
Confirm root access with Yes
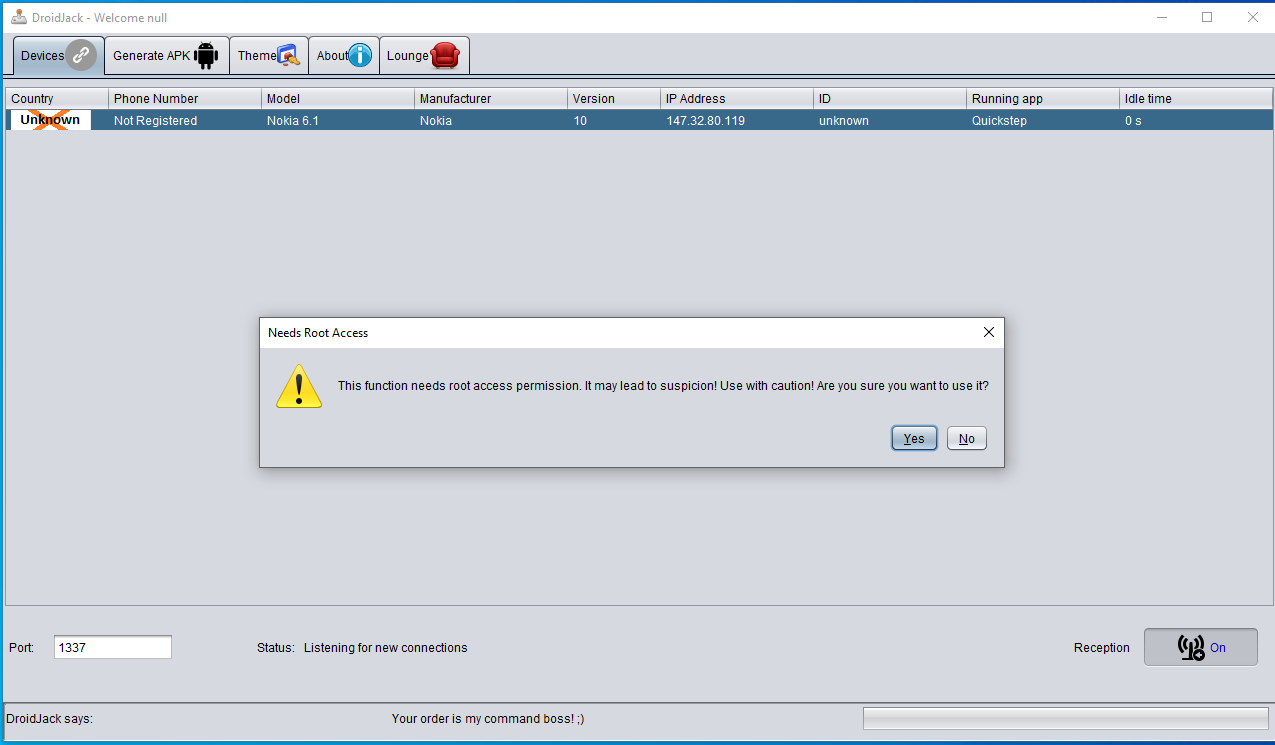click(914, 438)
